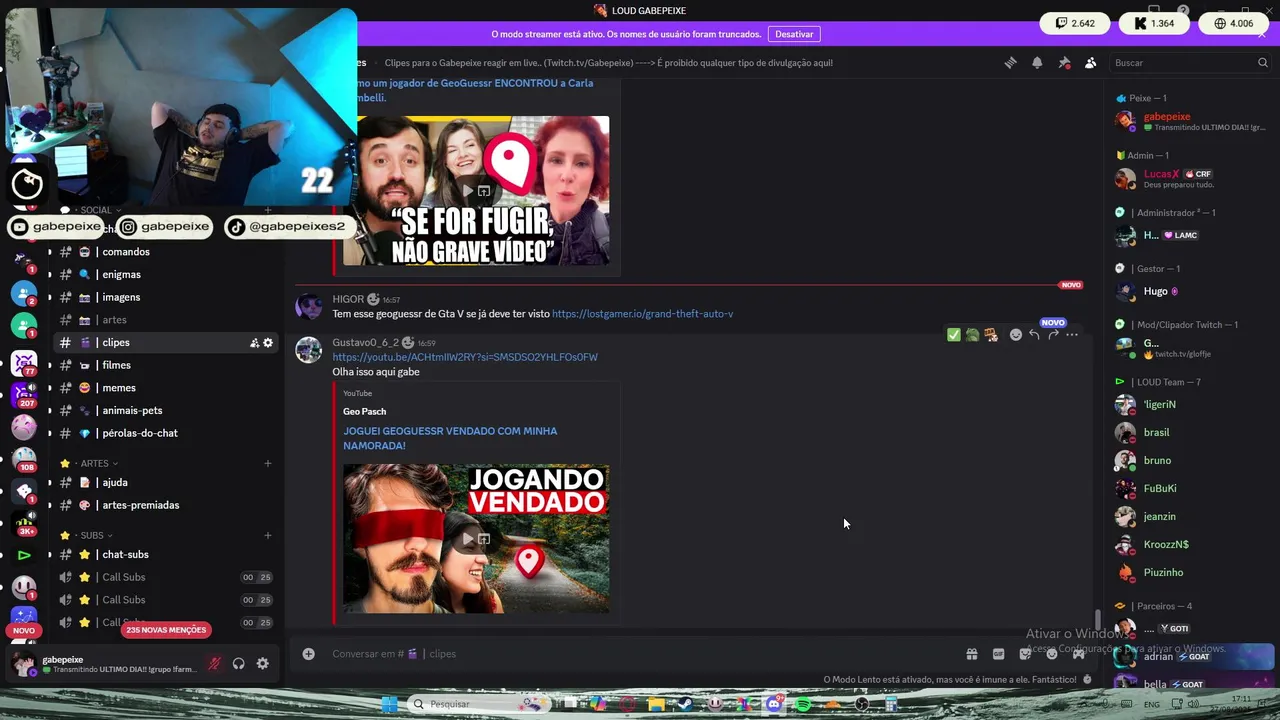Click the Conversar em clipes message field
The image size is (1280, 720).
click(x=640, y=654)
